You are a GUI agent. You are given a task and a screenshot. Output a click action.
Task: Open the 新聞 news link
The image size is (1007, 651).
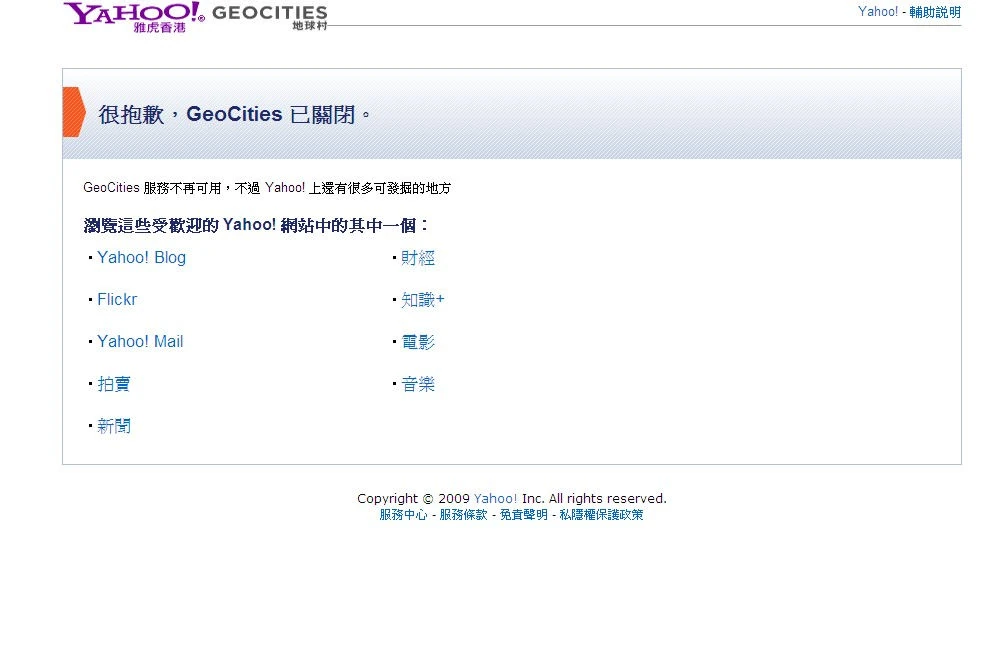click(114, 426)
